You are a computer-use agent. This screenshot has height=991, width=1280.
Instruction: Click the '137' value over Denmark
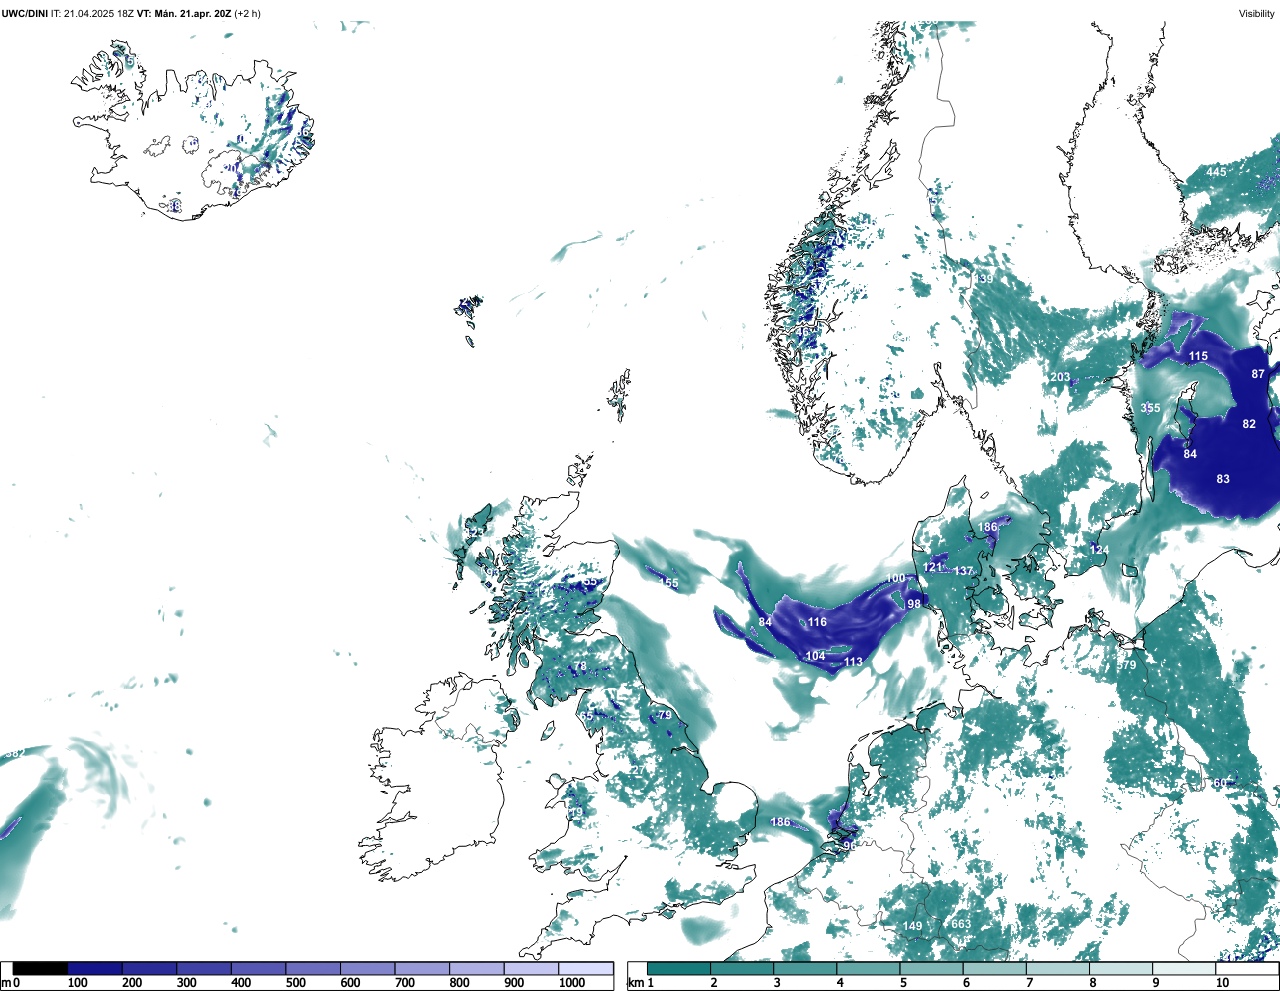pyautogui.click(x=963, y=571)
